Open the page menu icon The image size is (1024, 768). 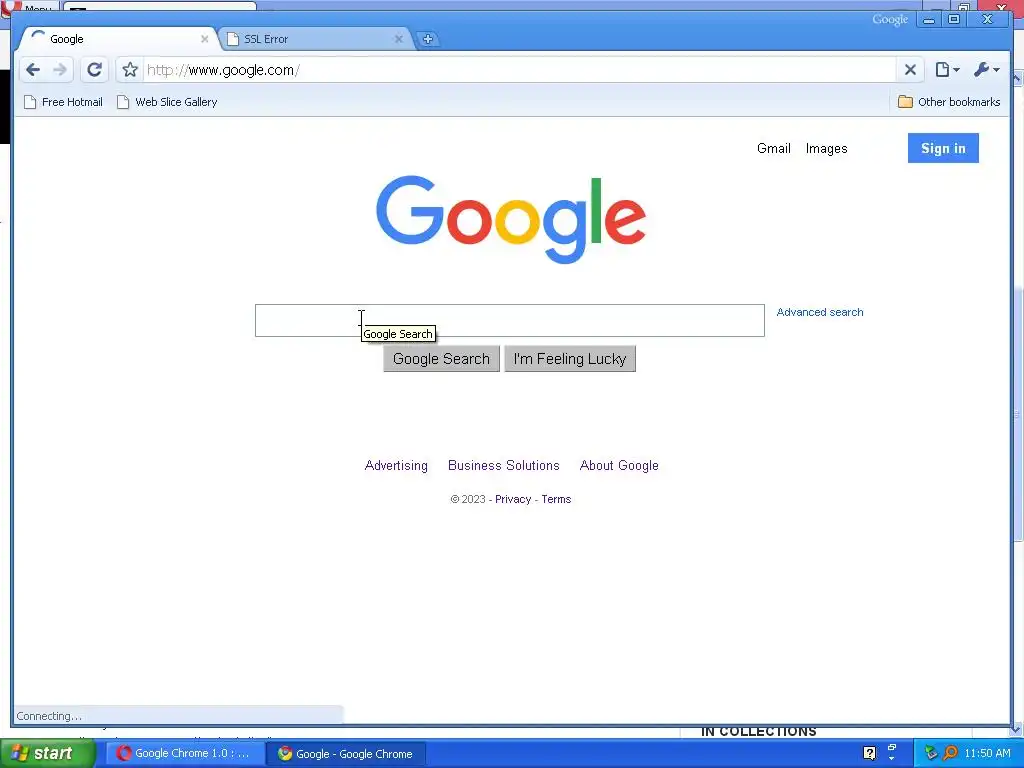pos(947,70)
